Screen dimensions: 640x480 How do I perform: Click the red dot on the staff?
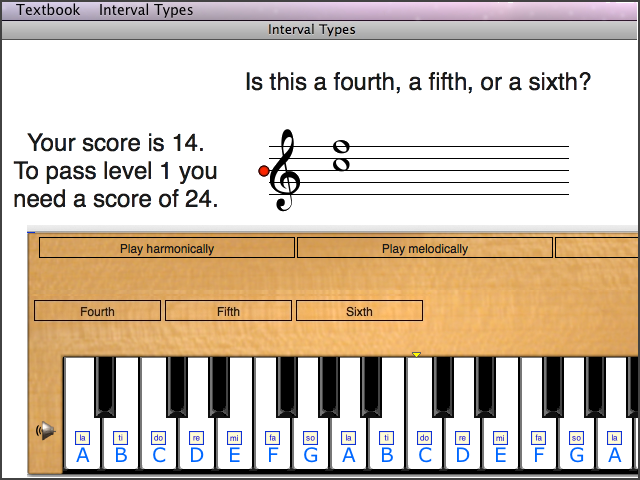[264, 171]
